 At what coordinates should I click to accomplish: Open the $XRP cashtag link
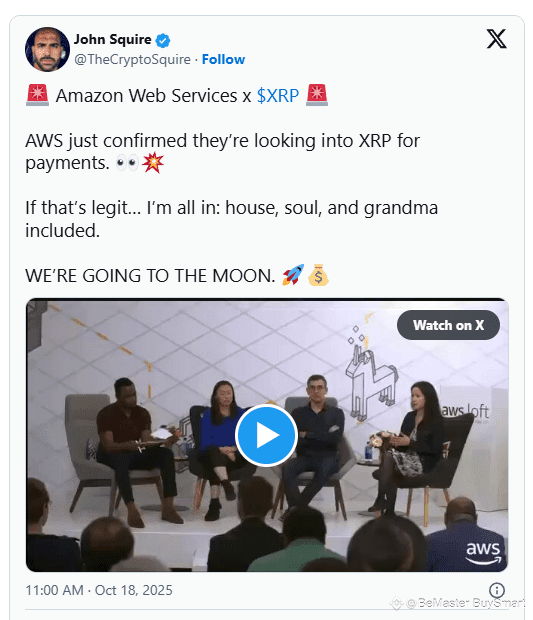tap(278, 96)
